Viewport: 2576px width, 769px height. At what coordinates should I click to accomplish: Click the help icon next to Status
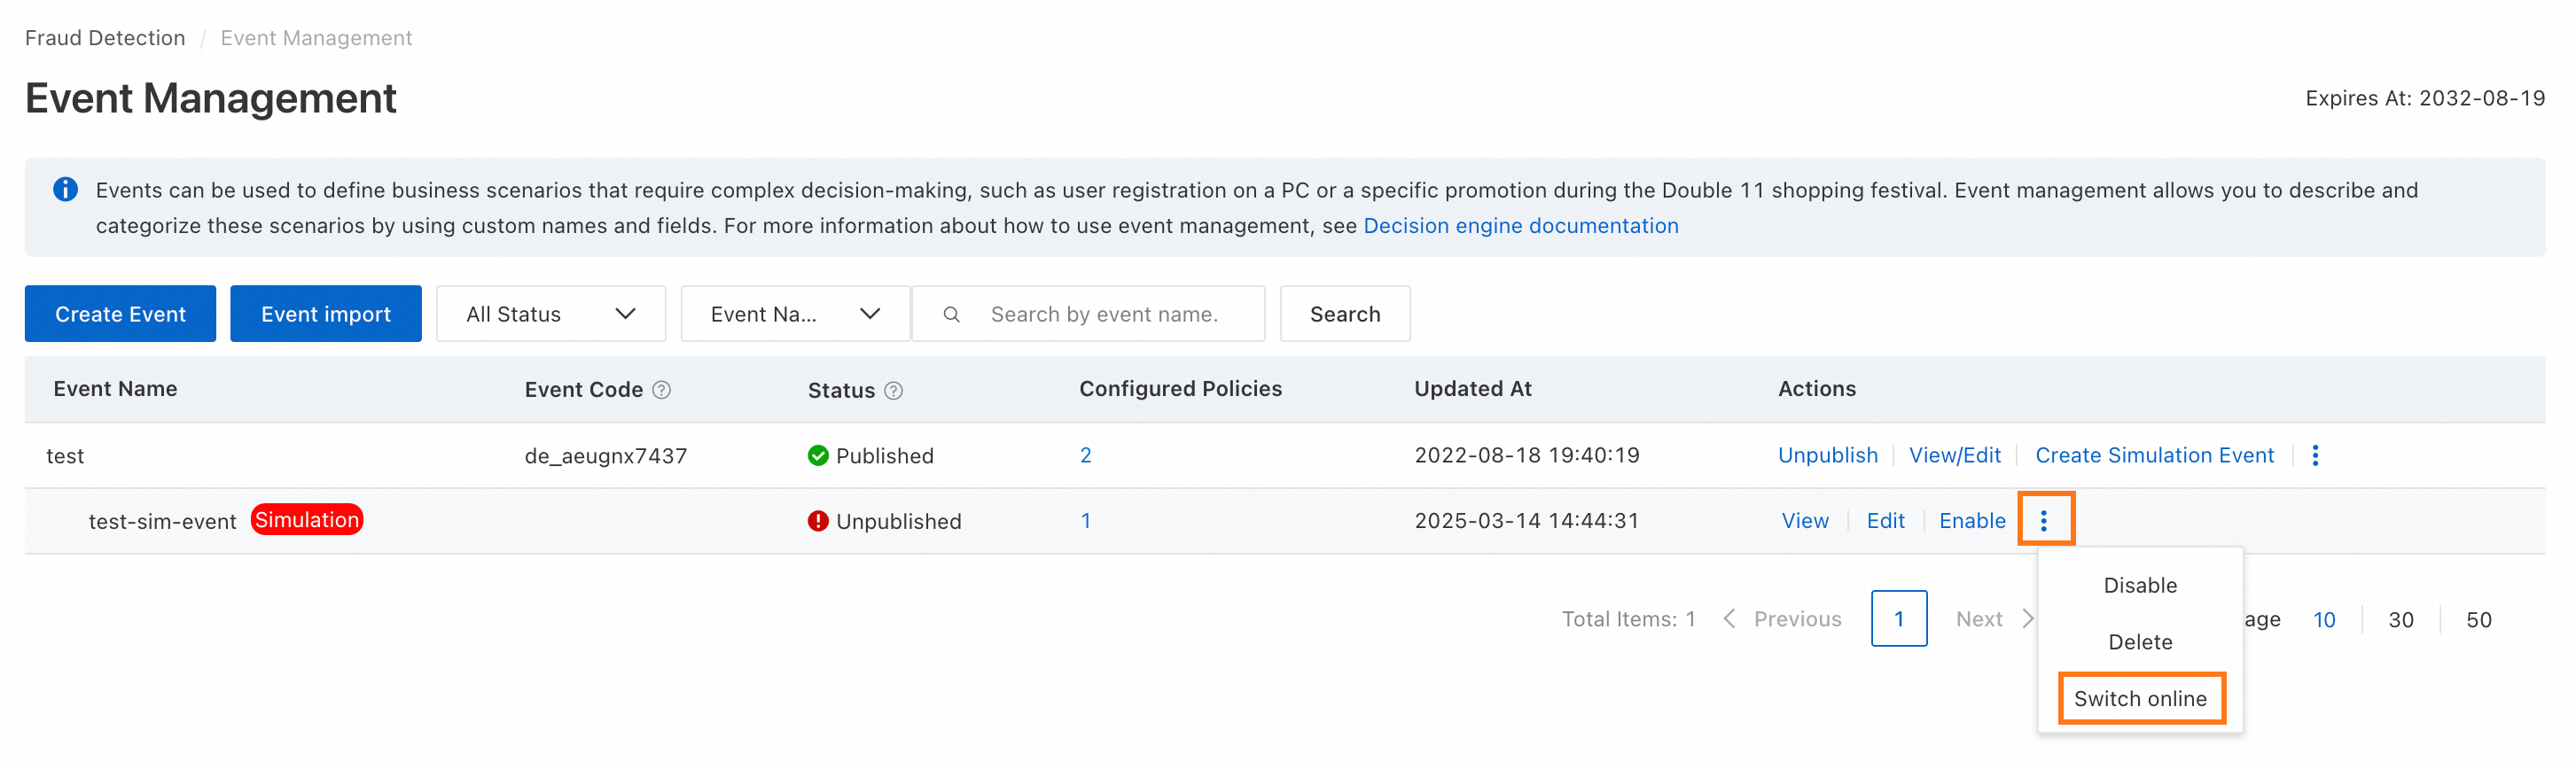point(893,391)
